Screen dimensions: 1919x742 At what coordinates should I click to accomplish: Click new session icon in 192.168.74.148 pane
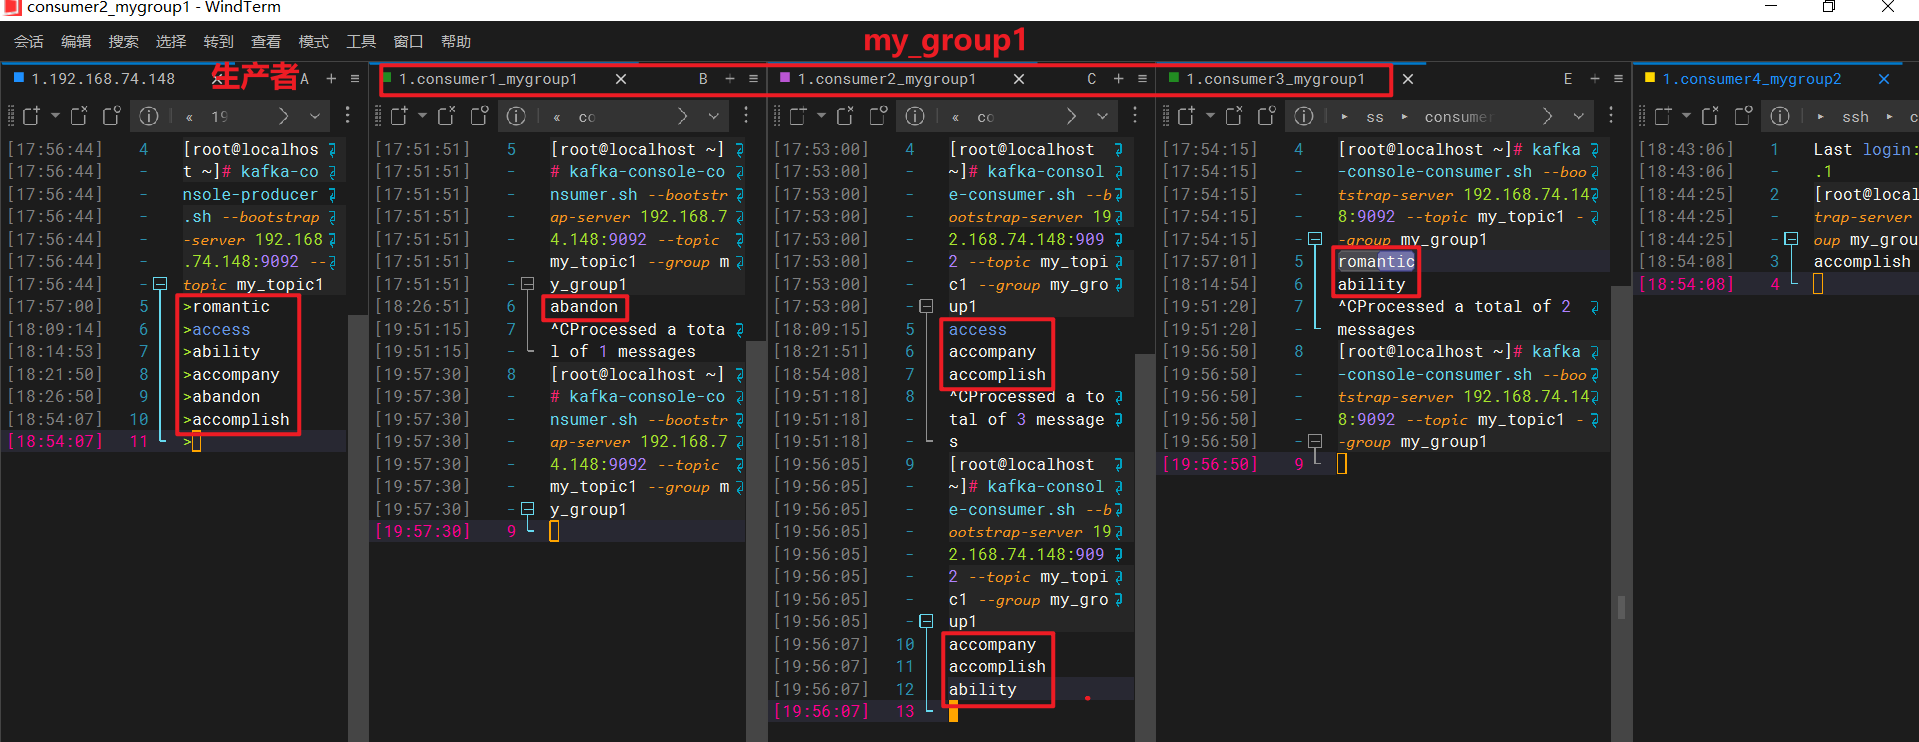click(x=31, y=116)
